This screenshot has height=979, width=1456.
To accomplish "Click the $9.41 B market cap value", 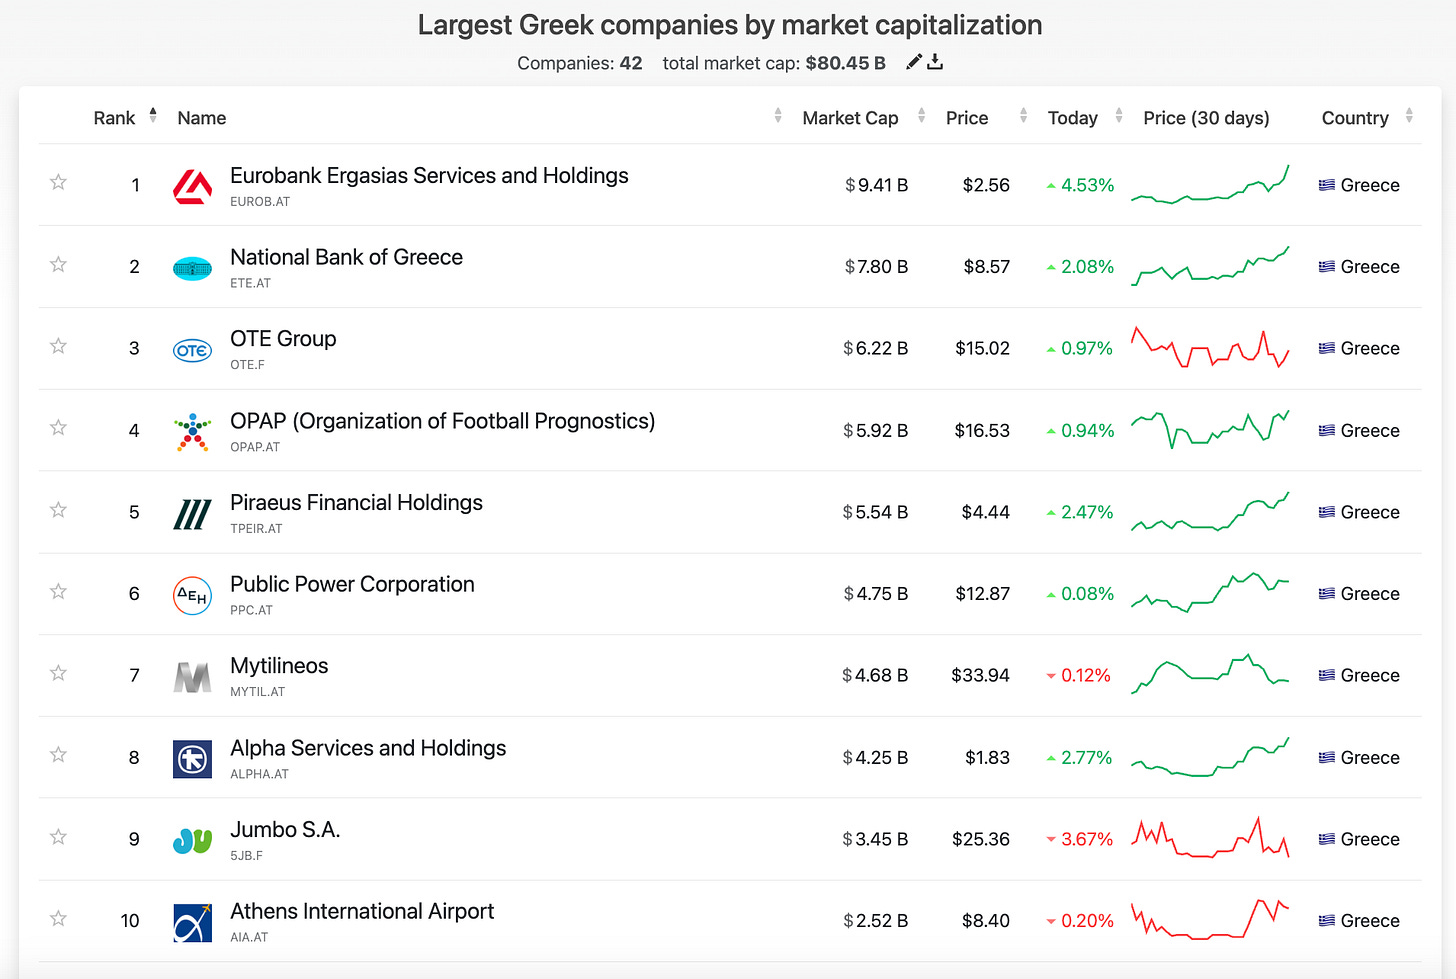I will (x=876, y=185).
